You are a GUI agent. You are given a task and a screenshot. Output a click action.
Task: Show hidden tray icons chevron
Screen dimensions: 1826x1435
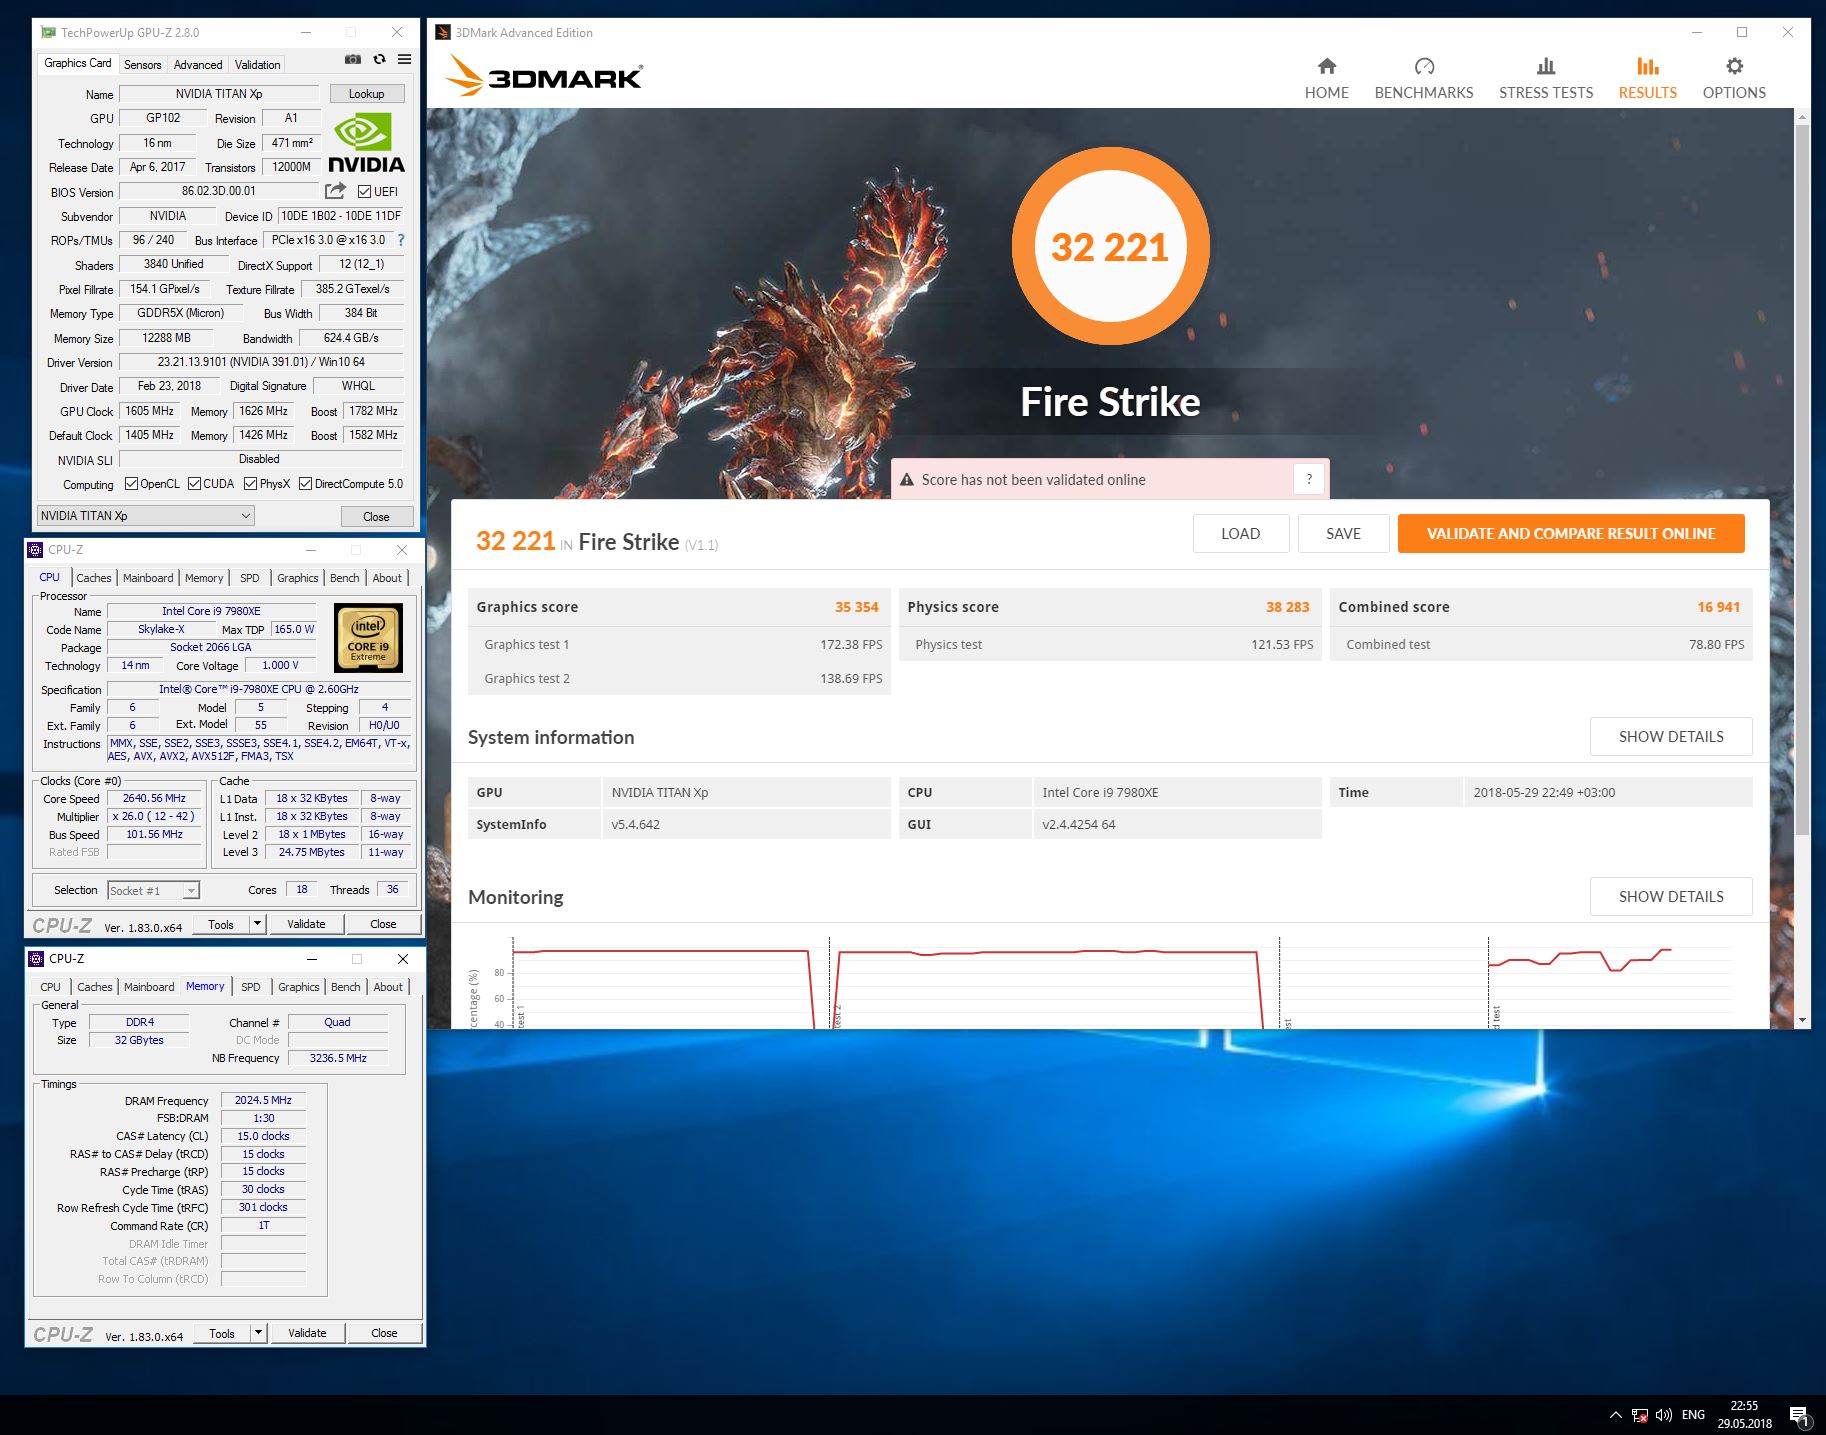pos(1615,1415)
